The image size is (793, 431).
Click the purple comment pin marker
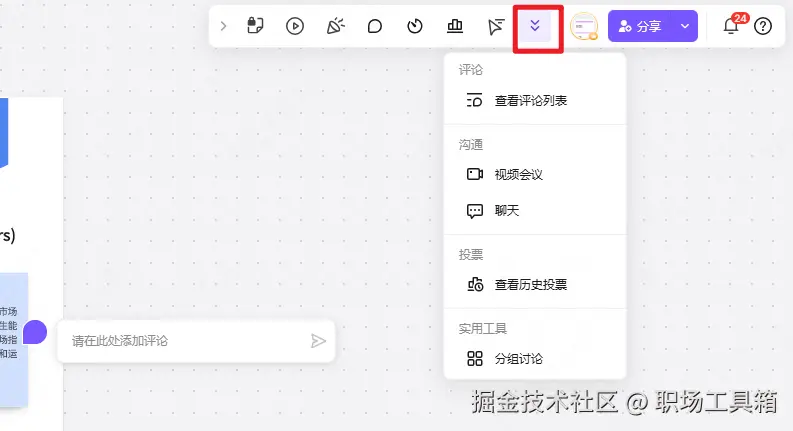tap(35, 332)
